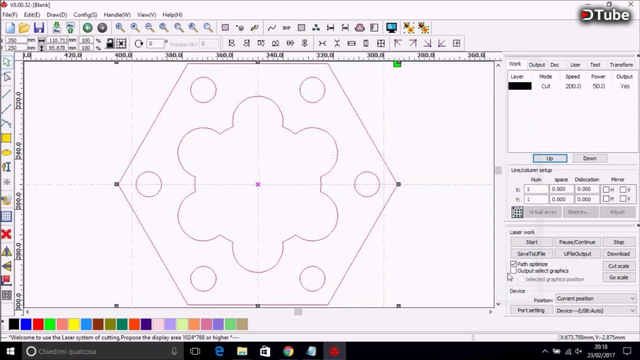Select the Ellipse draw tool
The height and width of the screenshot is (360, 640).
[7, 153]
